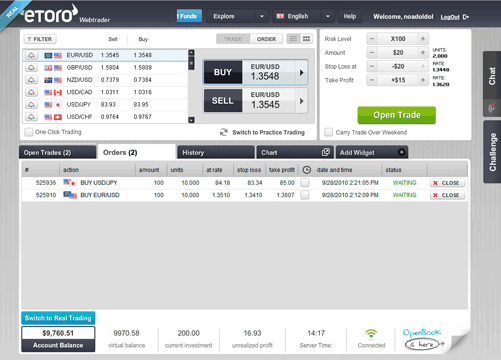Tick the checkbox on BUY EUR/USD order row

pyautogui.click(x=305, y=195)
